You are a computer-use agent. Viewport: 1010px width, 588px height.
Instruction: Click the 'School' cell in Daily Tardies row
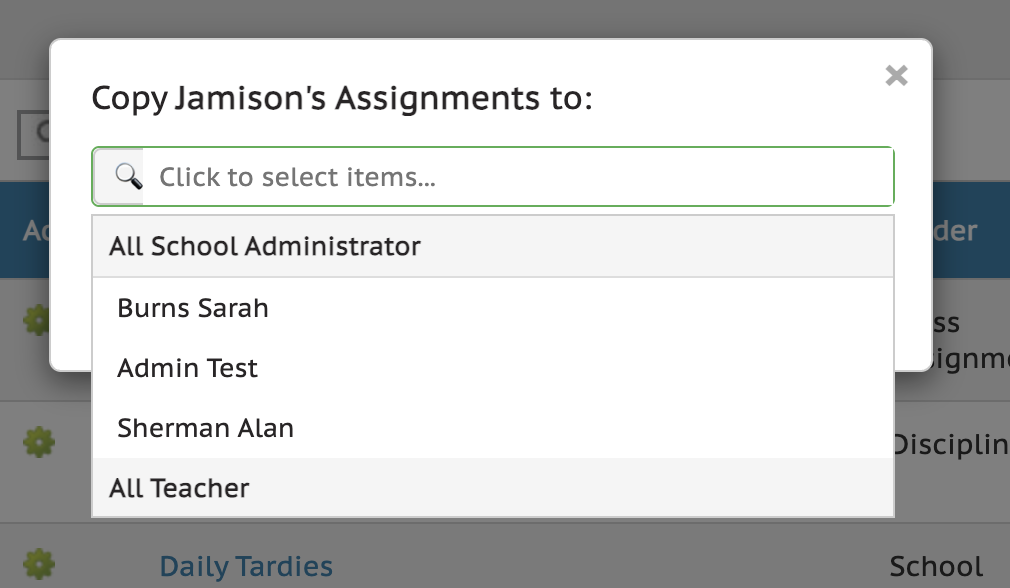coord(936,568)
